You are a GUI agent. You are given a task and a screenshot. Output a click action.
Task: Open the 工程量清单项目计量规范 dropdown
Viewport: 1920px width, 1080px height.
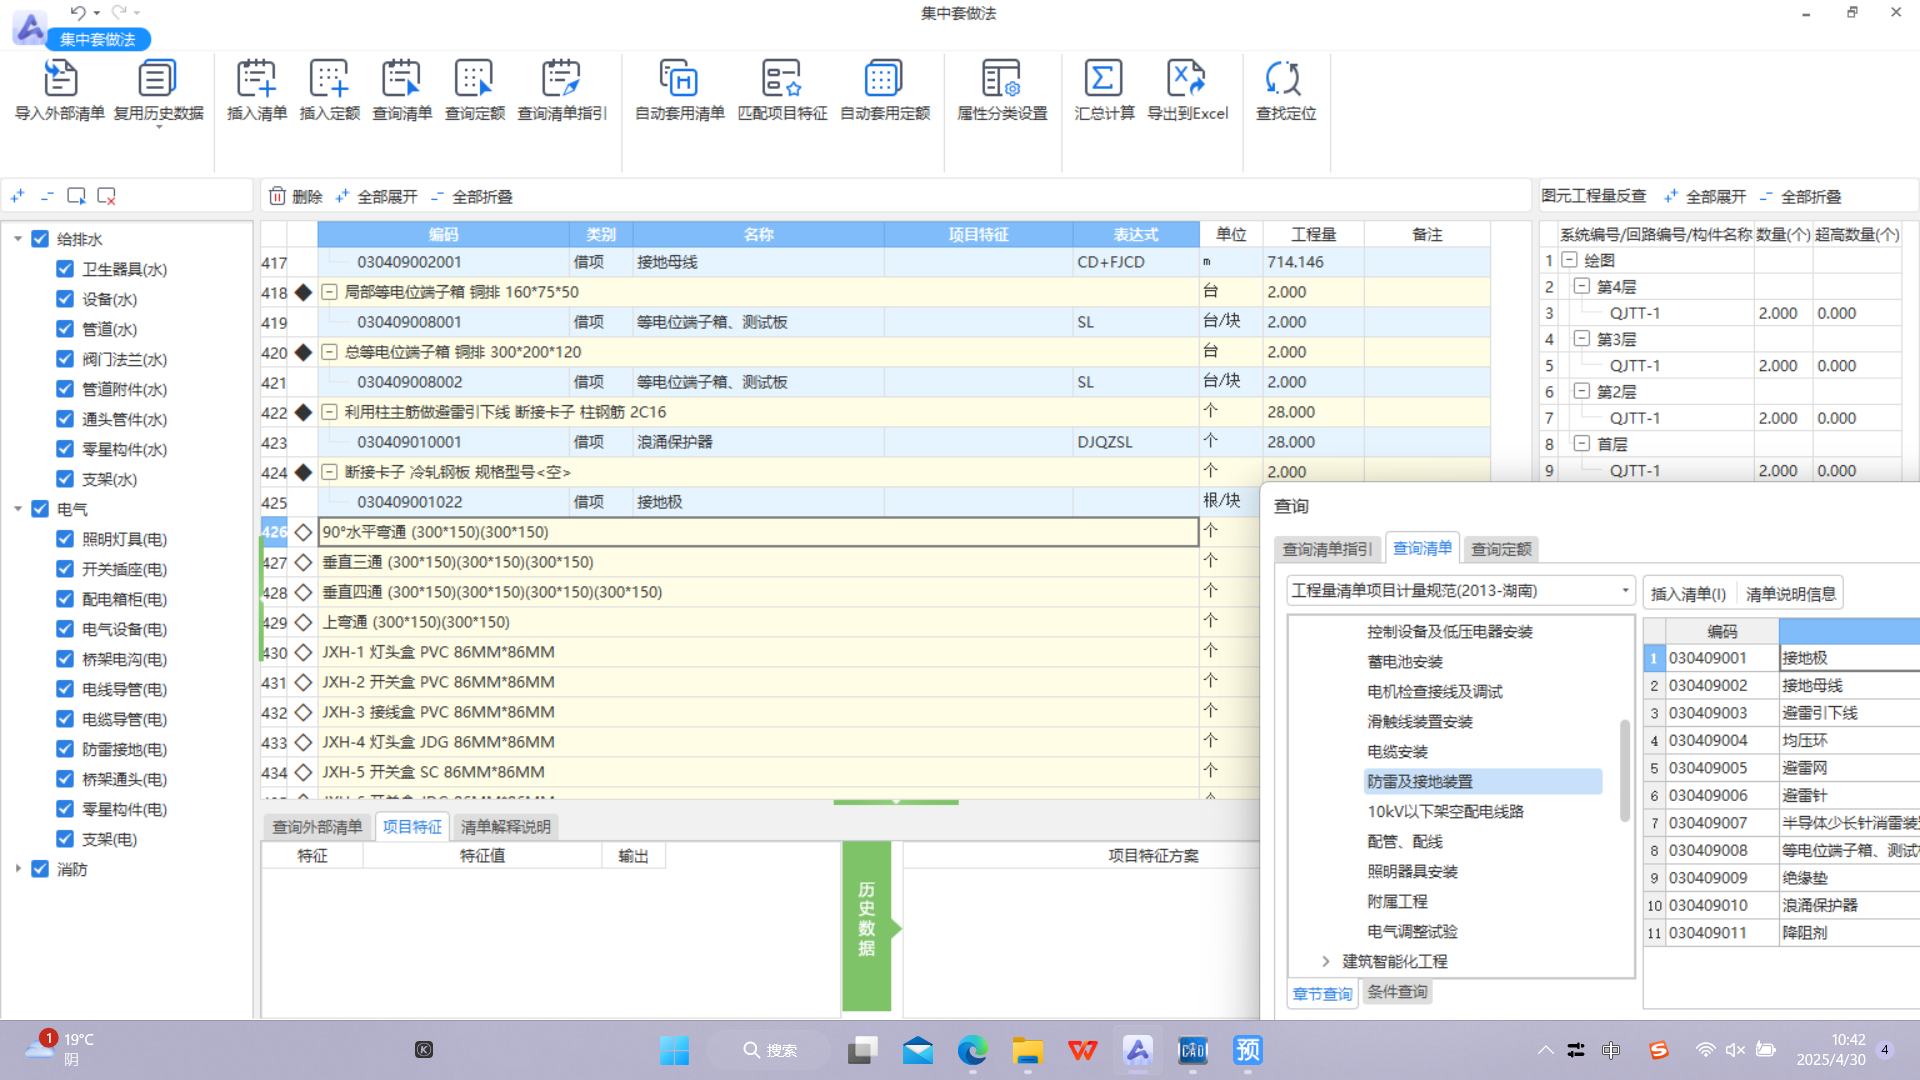1625,591
